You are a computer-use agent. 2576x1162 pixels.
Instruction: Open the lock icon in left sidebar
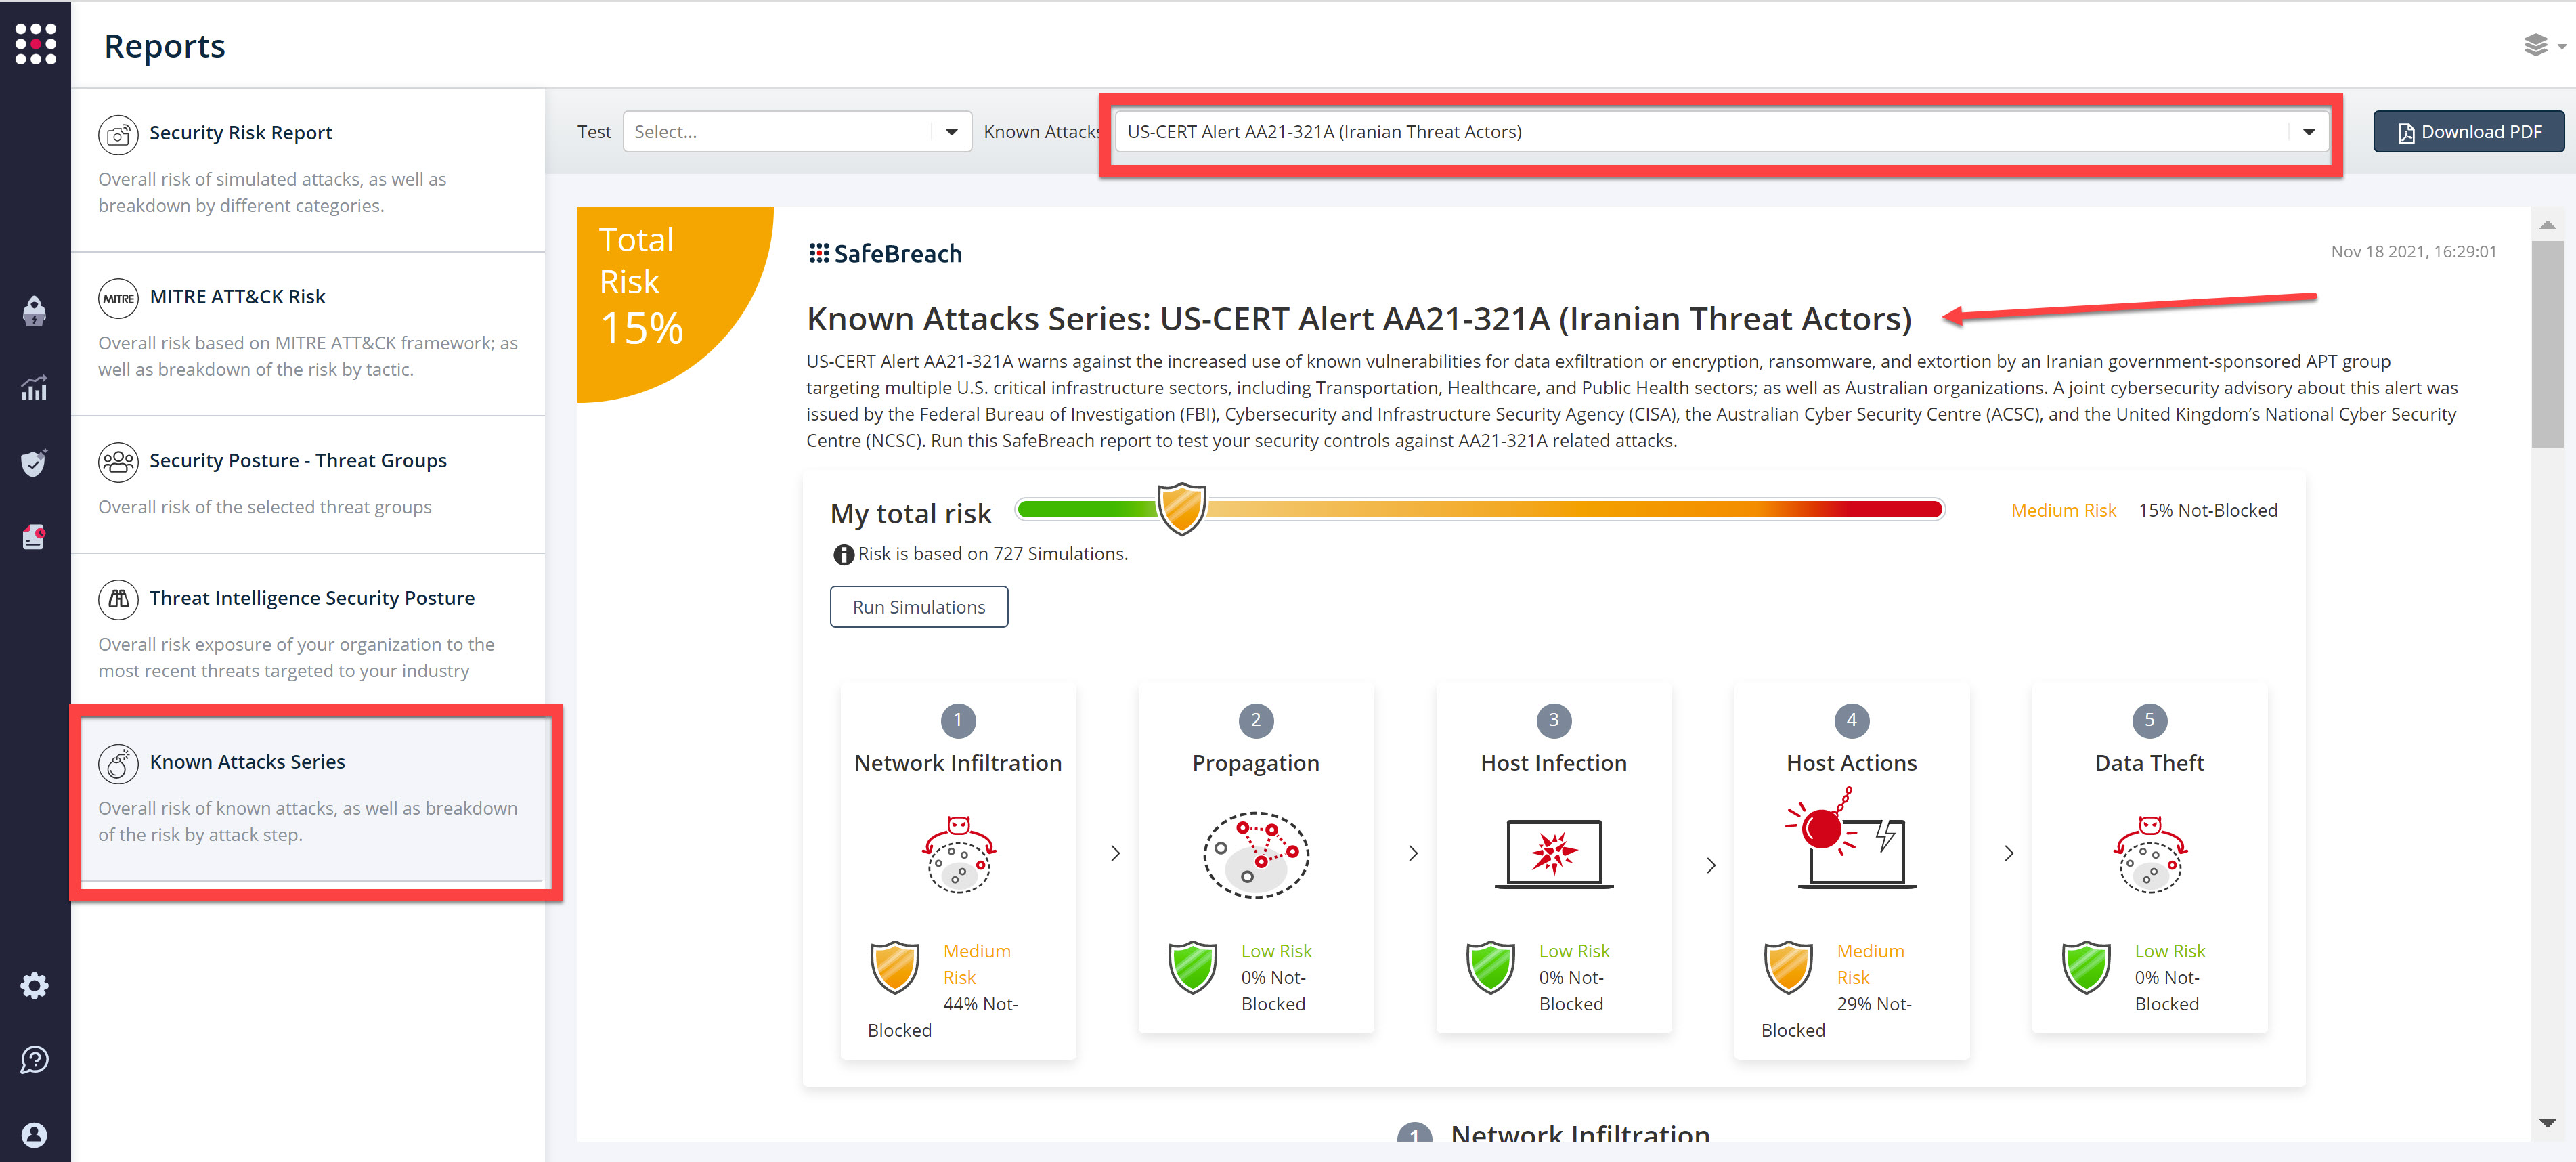point(34,311)
